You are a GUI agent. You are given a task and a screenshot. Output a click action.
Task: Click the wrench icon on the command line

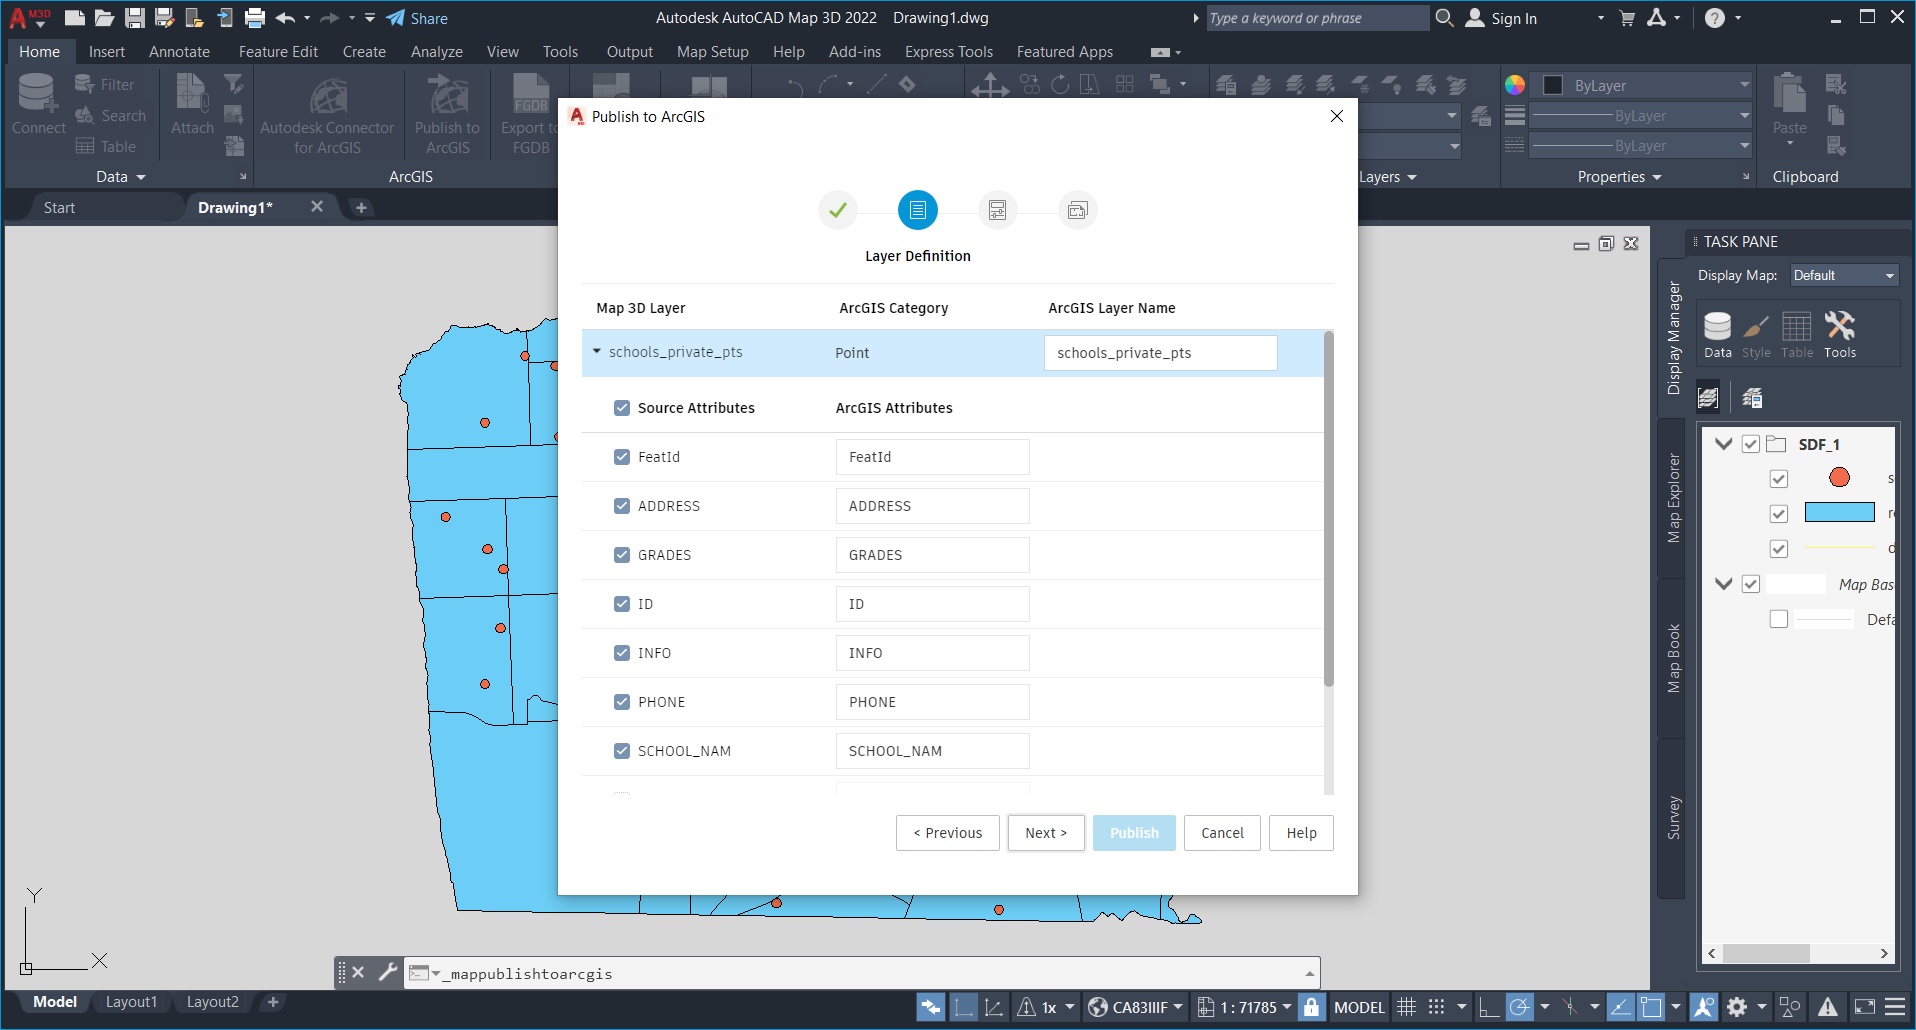388,972
